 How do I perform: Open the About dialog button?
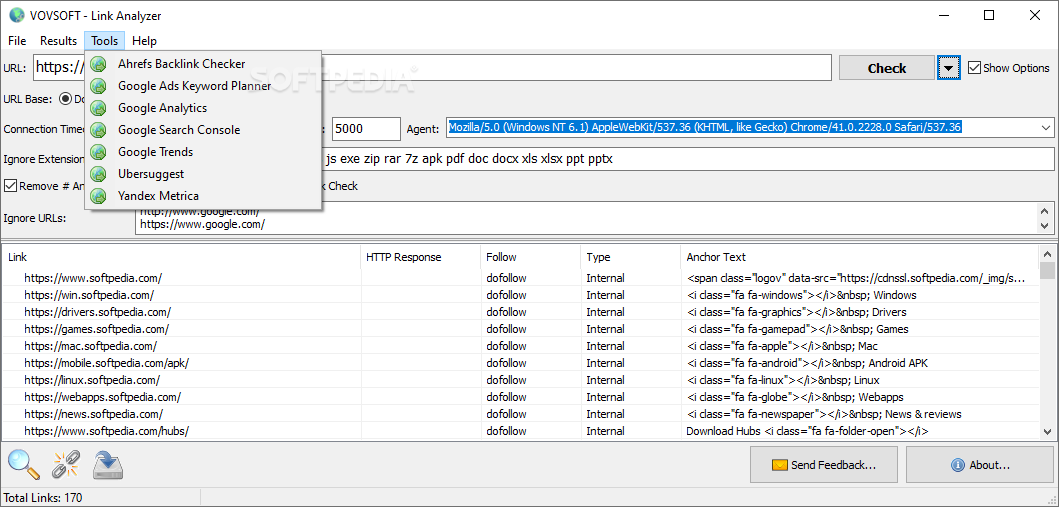click(x=980, y=464)
